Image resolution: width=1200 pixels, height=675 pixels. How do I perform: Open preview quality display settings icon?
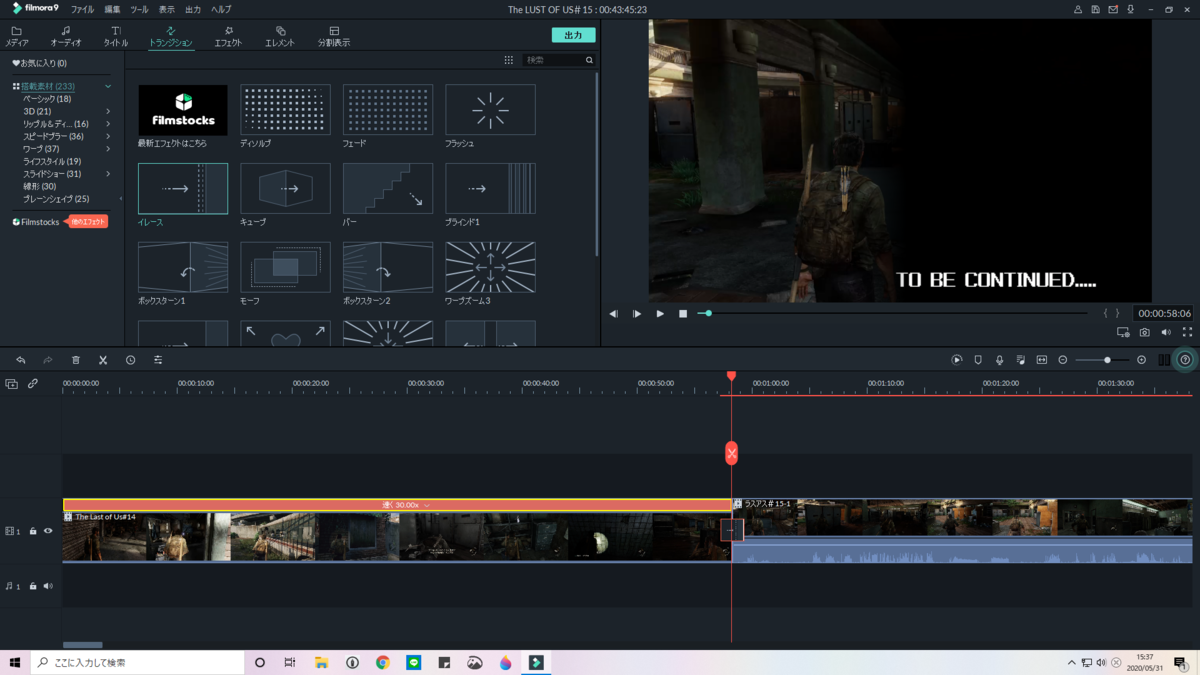pyautogui.click(x=1123, y=332)
